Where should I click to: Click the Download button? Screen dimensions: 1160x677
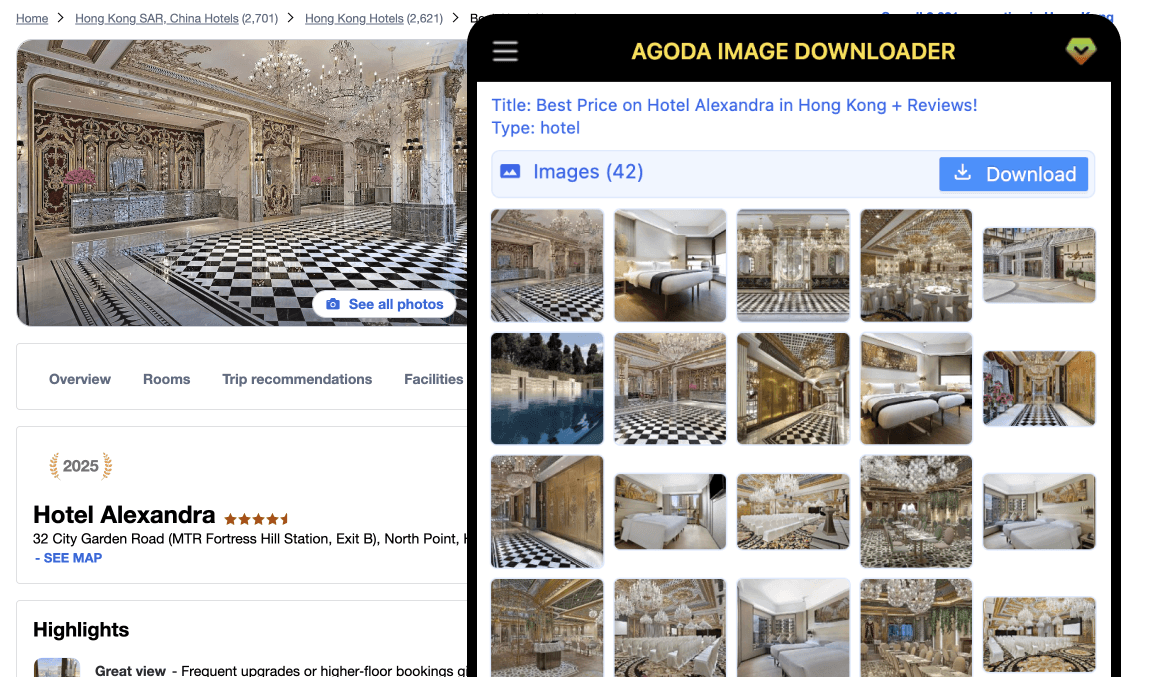[1014, 174]
